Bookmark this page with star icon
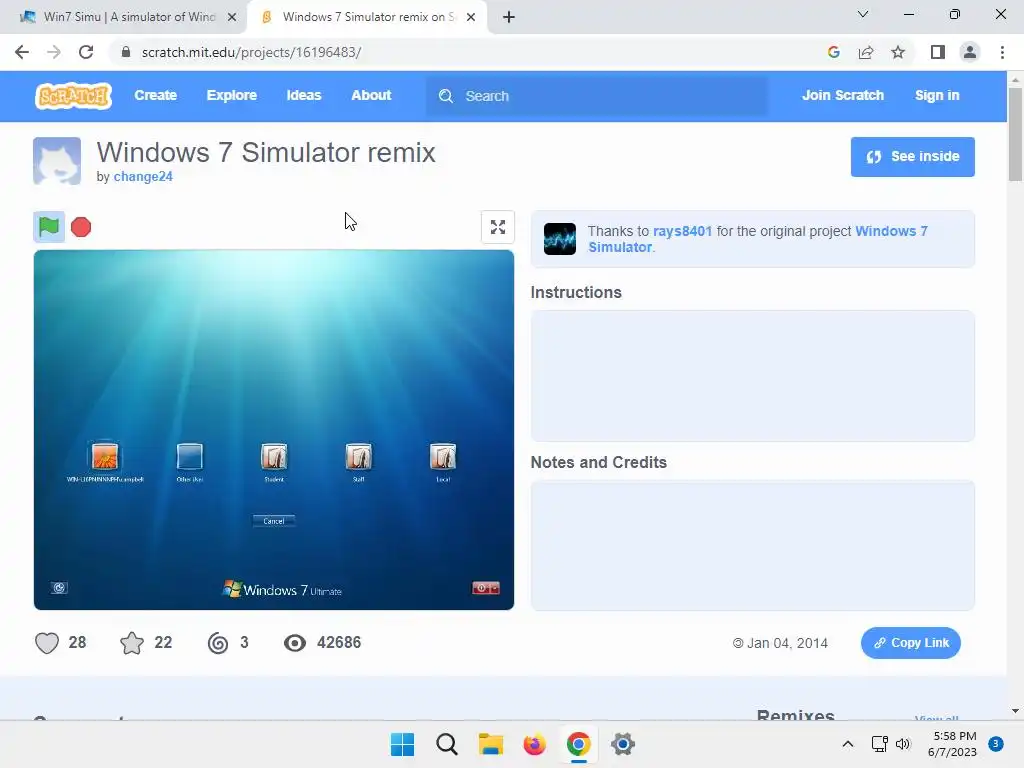Screen dimensions: 1024x768 tap(898, 52)
